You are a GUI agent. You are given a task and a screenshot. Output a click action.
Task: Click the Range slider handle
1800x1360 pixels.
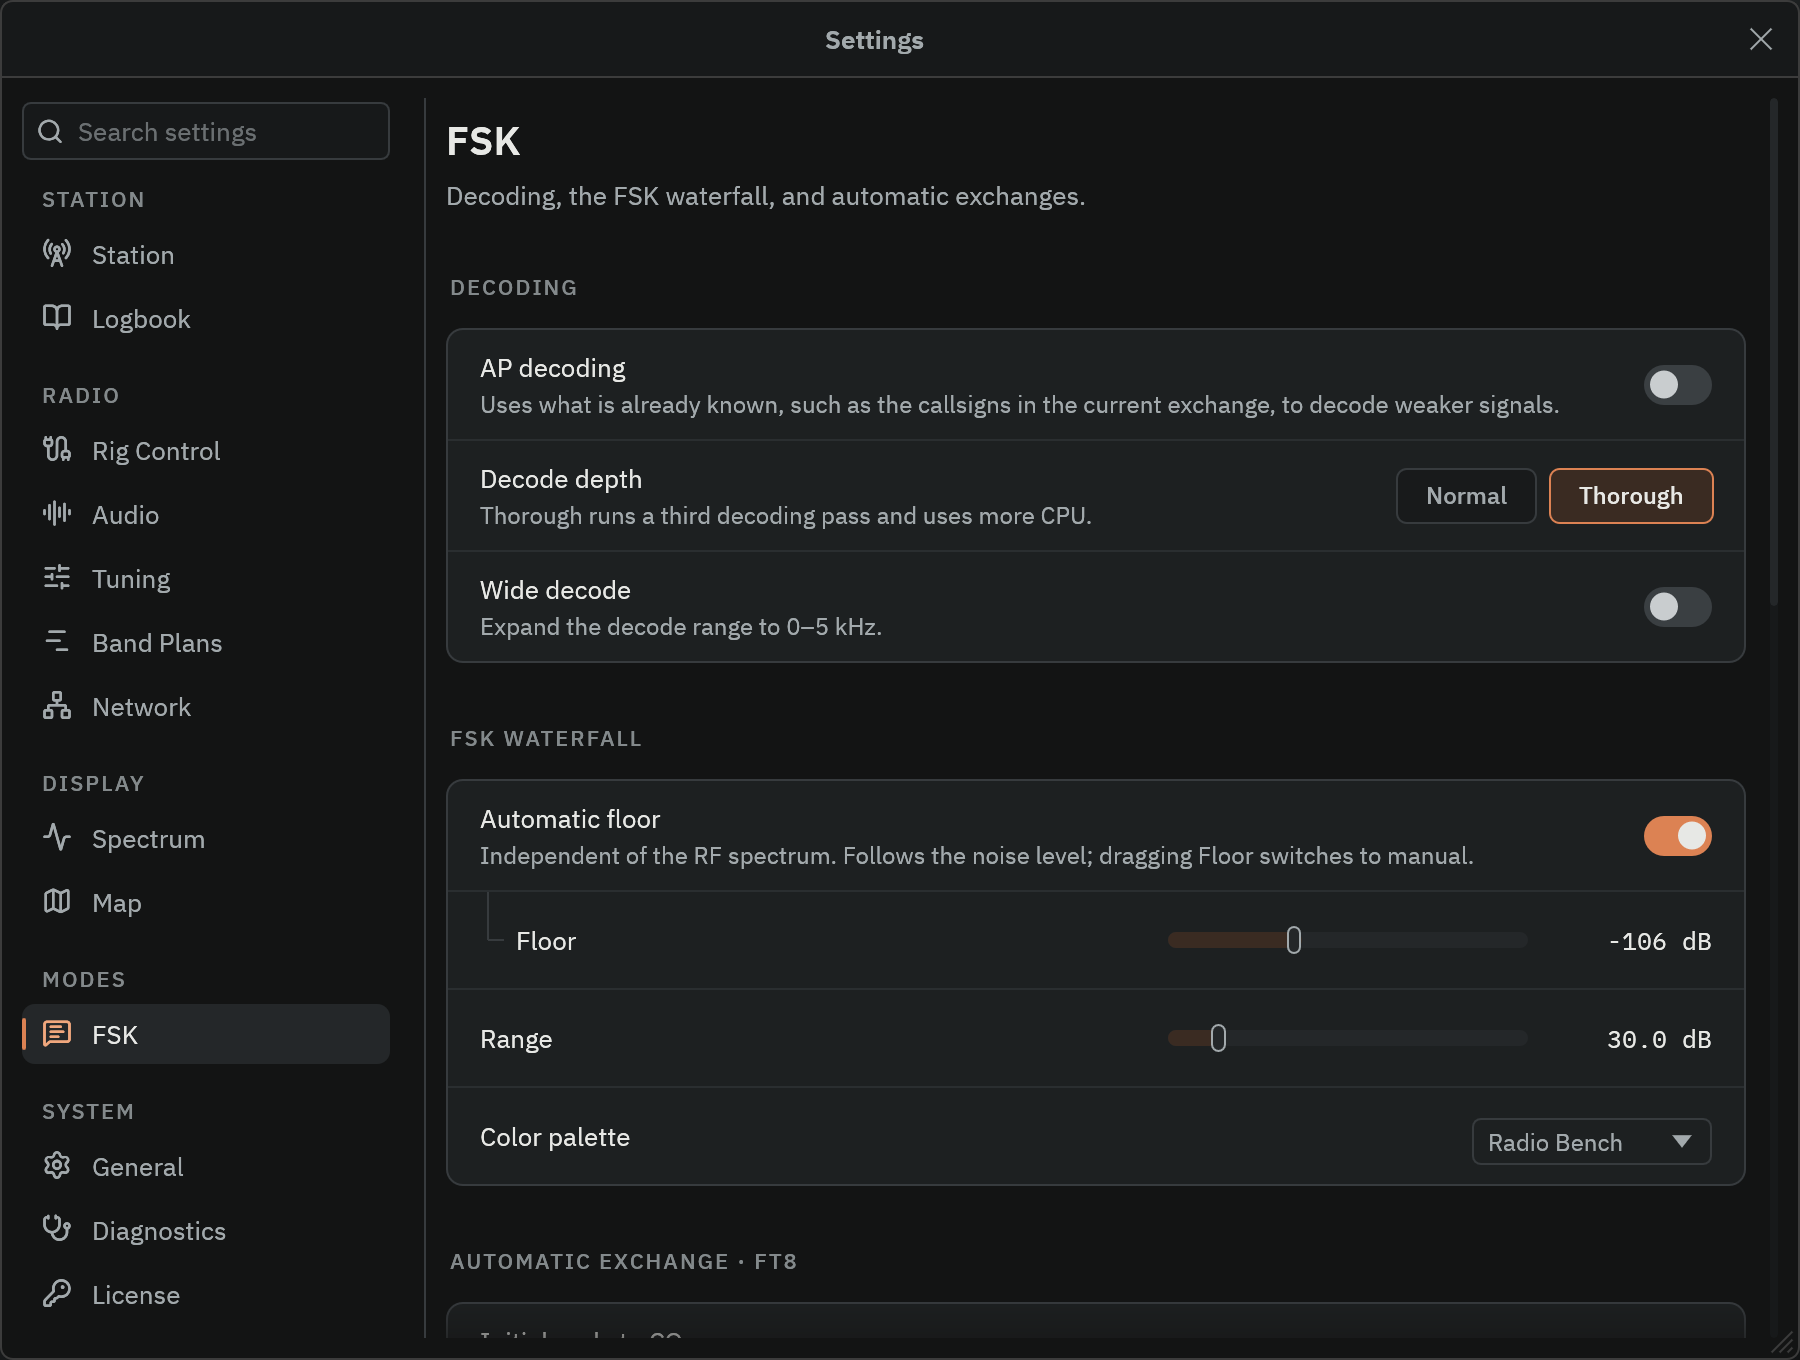[x=1218, y=1038]
